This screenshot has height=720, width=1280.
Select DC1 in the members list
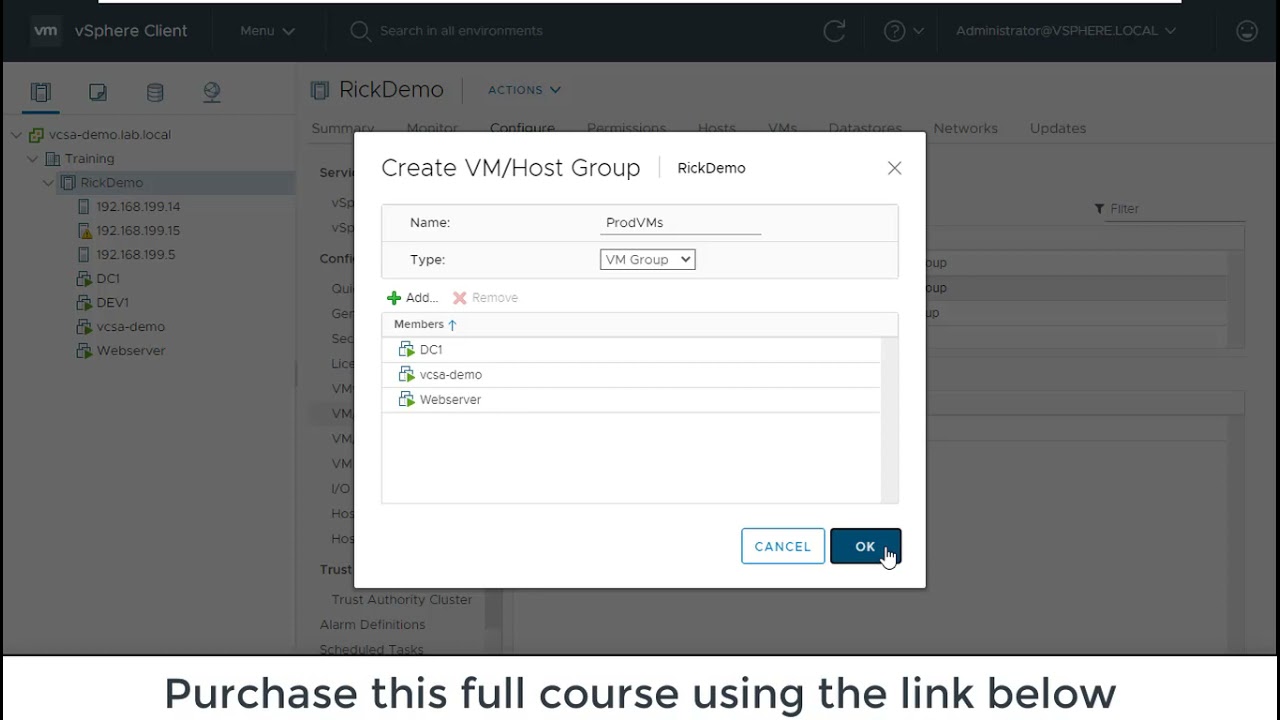631,349
